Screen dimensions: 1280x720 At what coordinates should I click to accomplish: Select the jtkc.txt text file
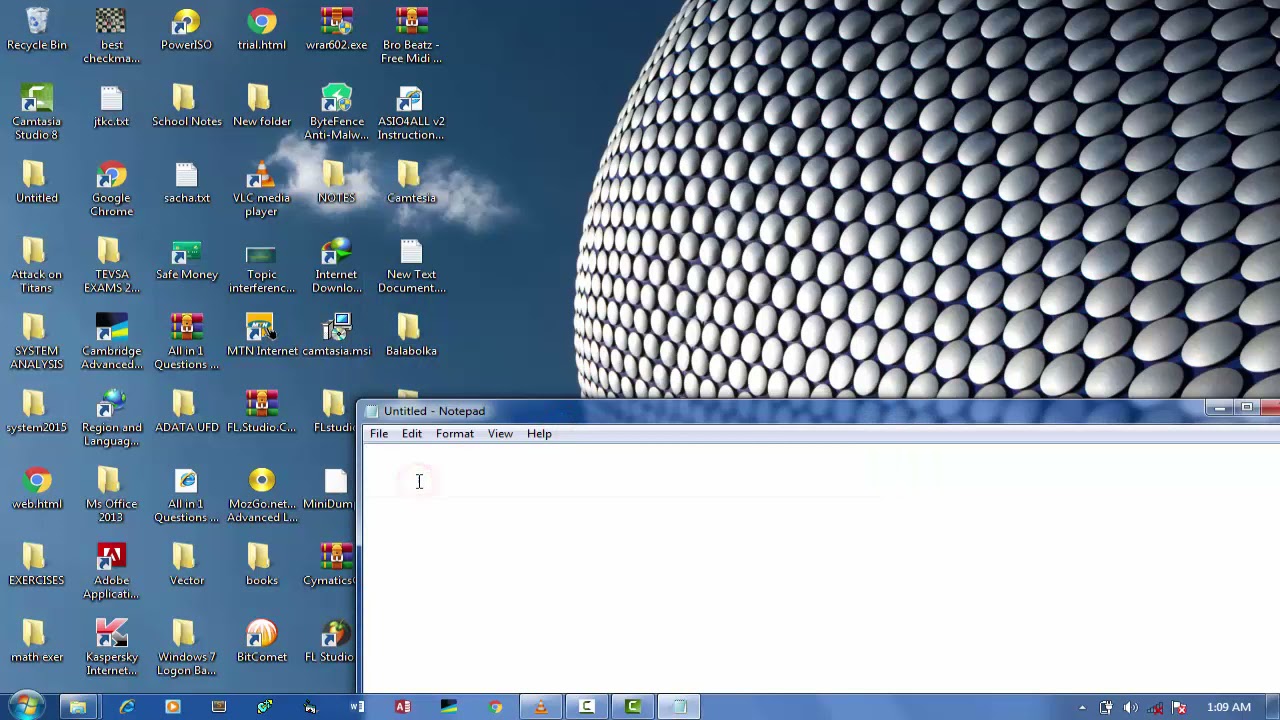(x=111, y=107)
